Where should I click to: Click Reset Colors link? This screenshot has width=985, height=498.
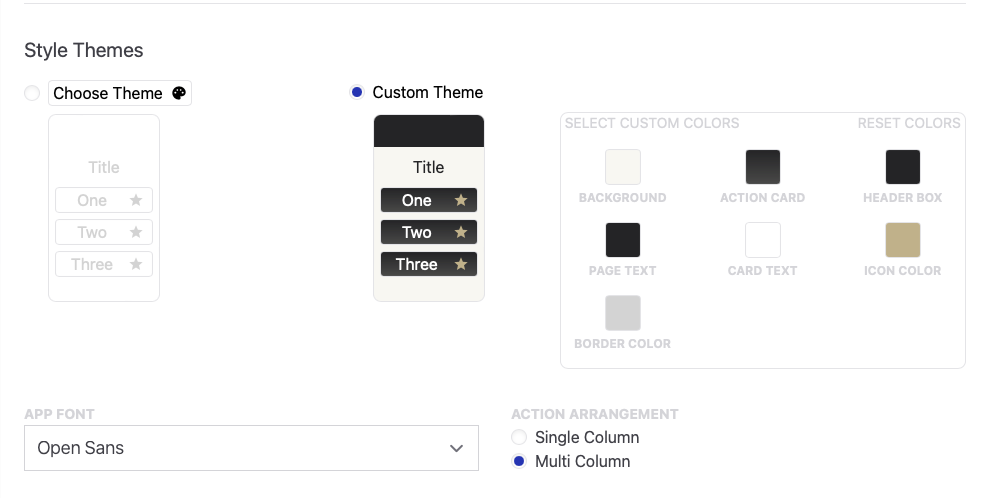[908, 123]
